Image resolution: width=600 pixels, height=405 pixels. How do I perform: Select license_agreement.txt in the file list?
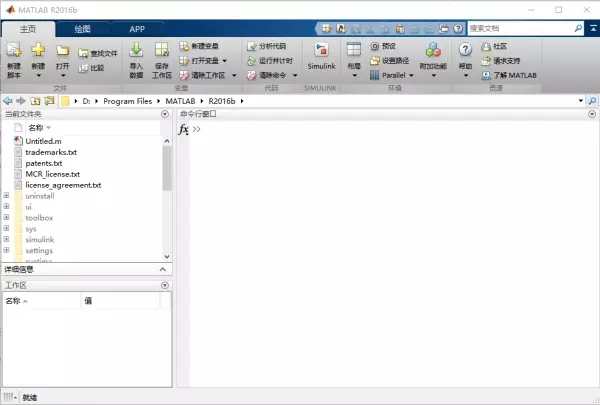pos(63,185)
